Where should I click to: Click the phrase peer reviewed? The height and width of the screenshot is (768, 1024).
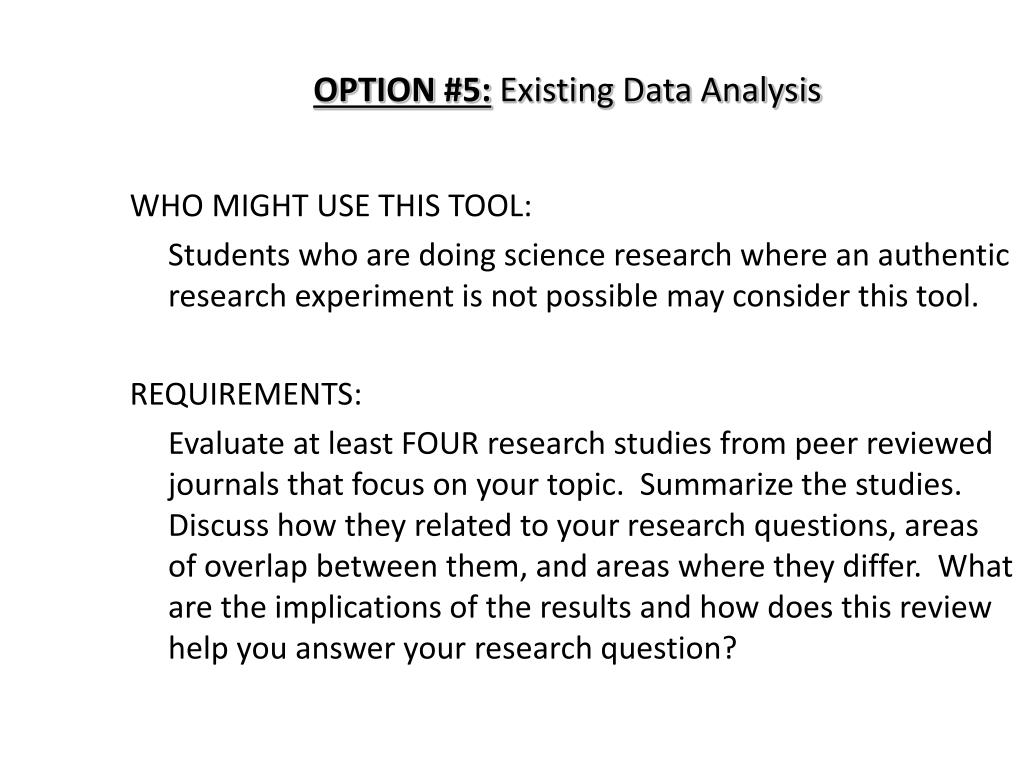(x=893, y=444)
